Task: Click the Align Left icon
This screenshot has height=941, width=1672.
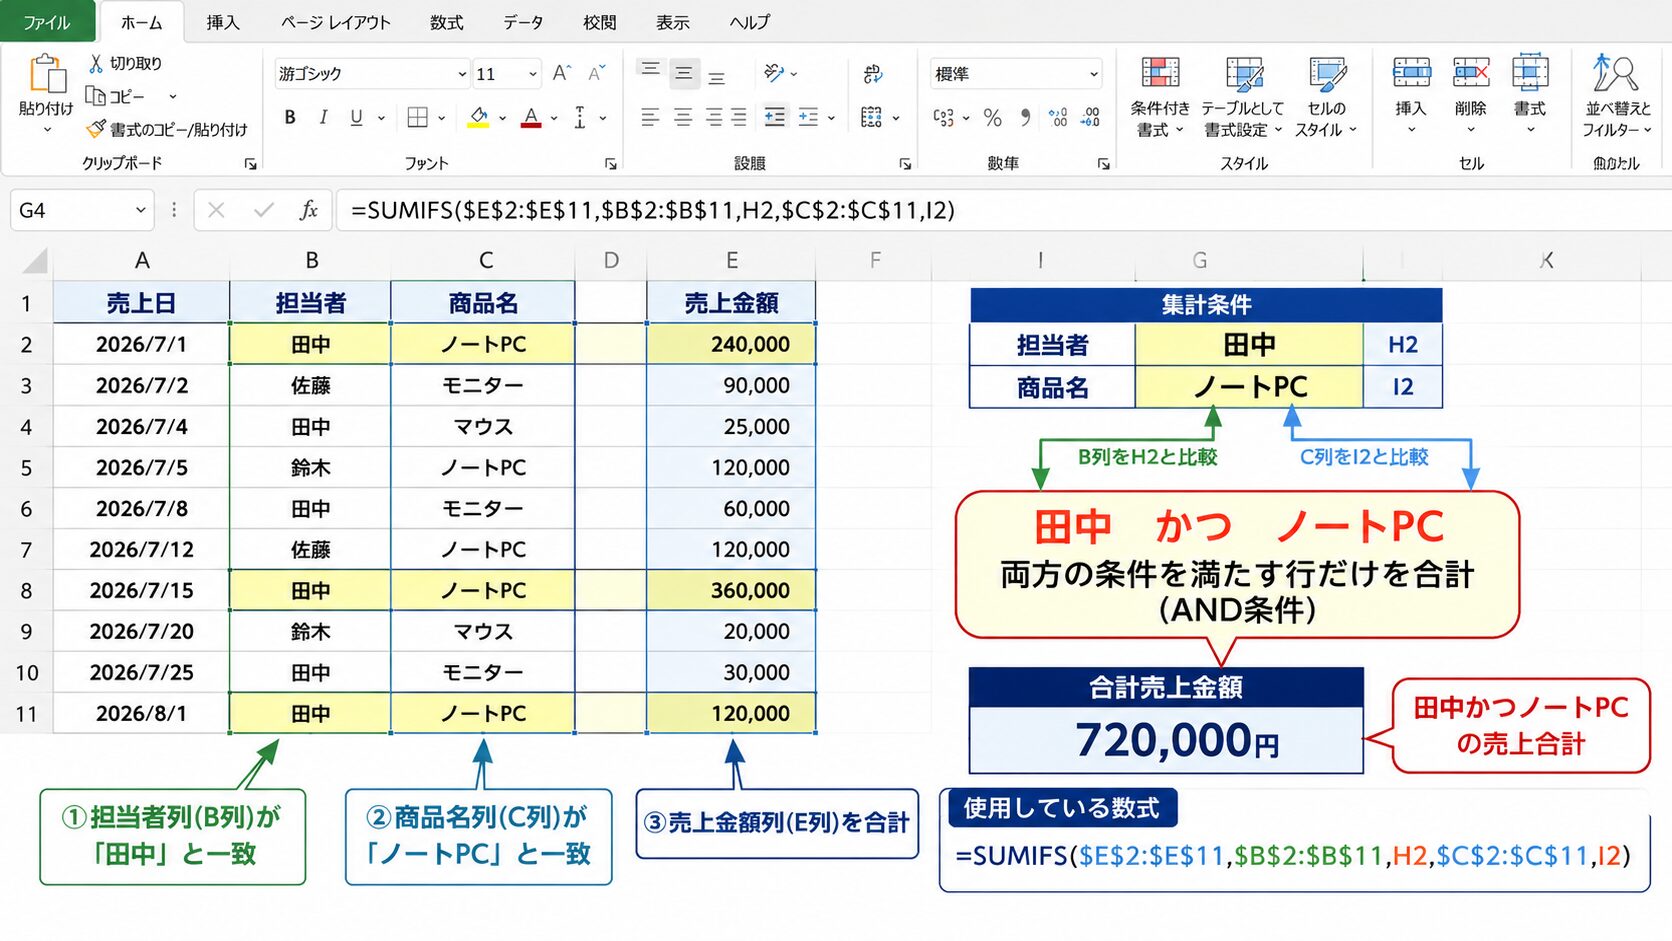Action: point(650,117)
